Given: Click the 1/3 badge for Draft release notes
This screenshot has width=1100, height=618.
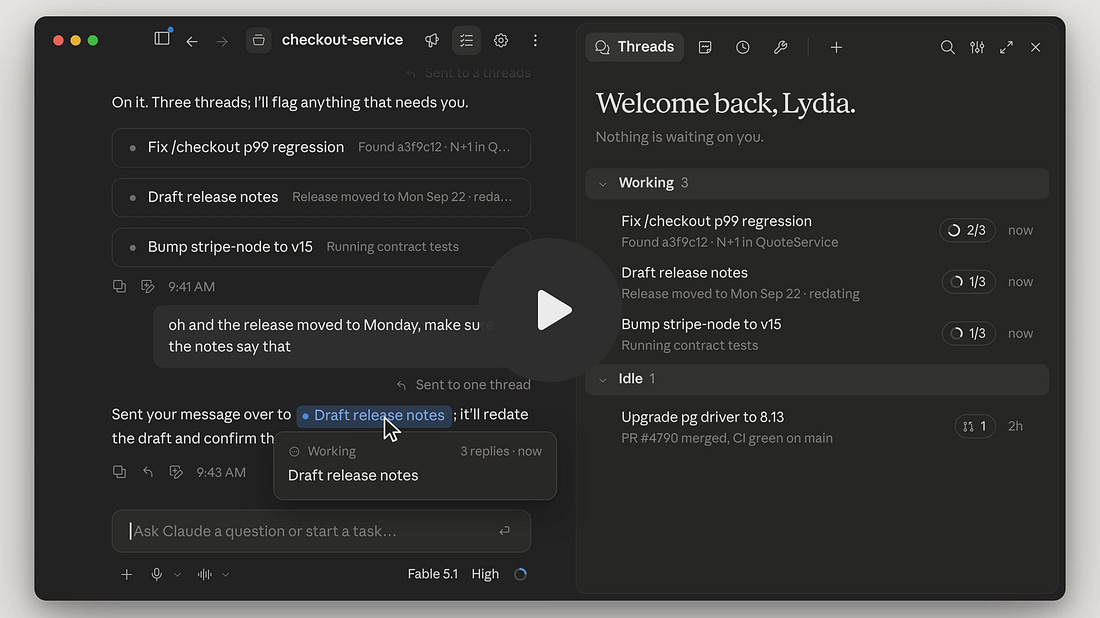Looking at the screenshot, I should point(969,282).
